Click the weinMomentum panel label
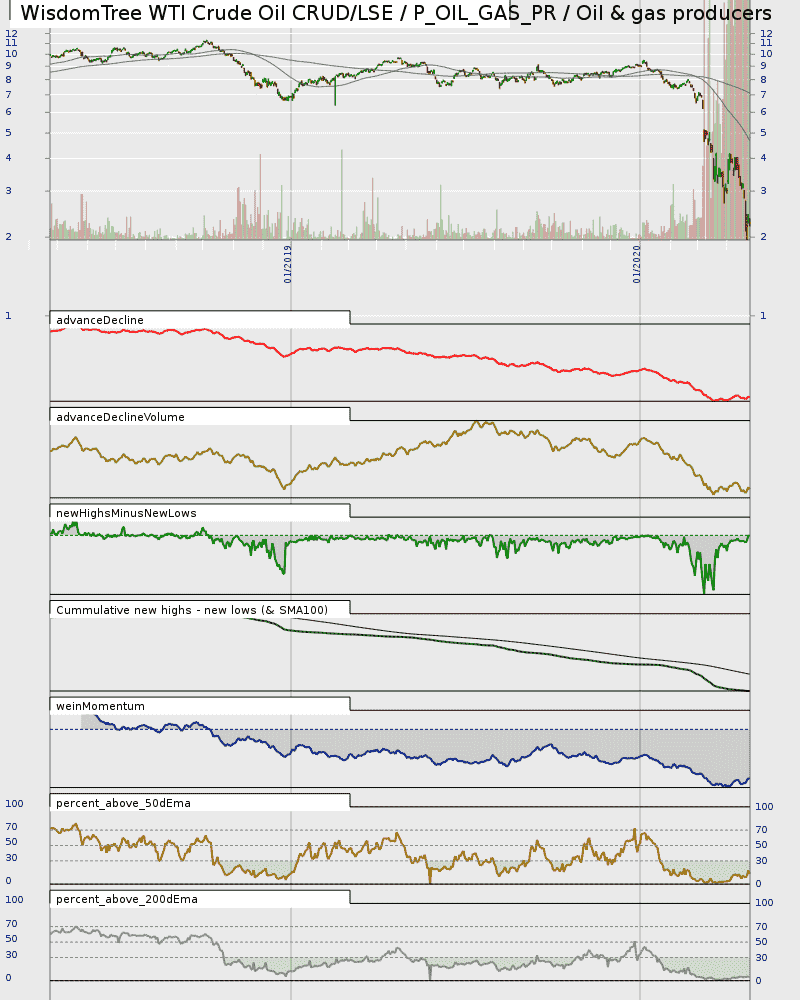This screenshot has height=1000, width=800. (x=100, y=707)
